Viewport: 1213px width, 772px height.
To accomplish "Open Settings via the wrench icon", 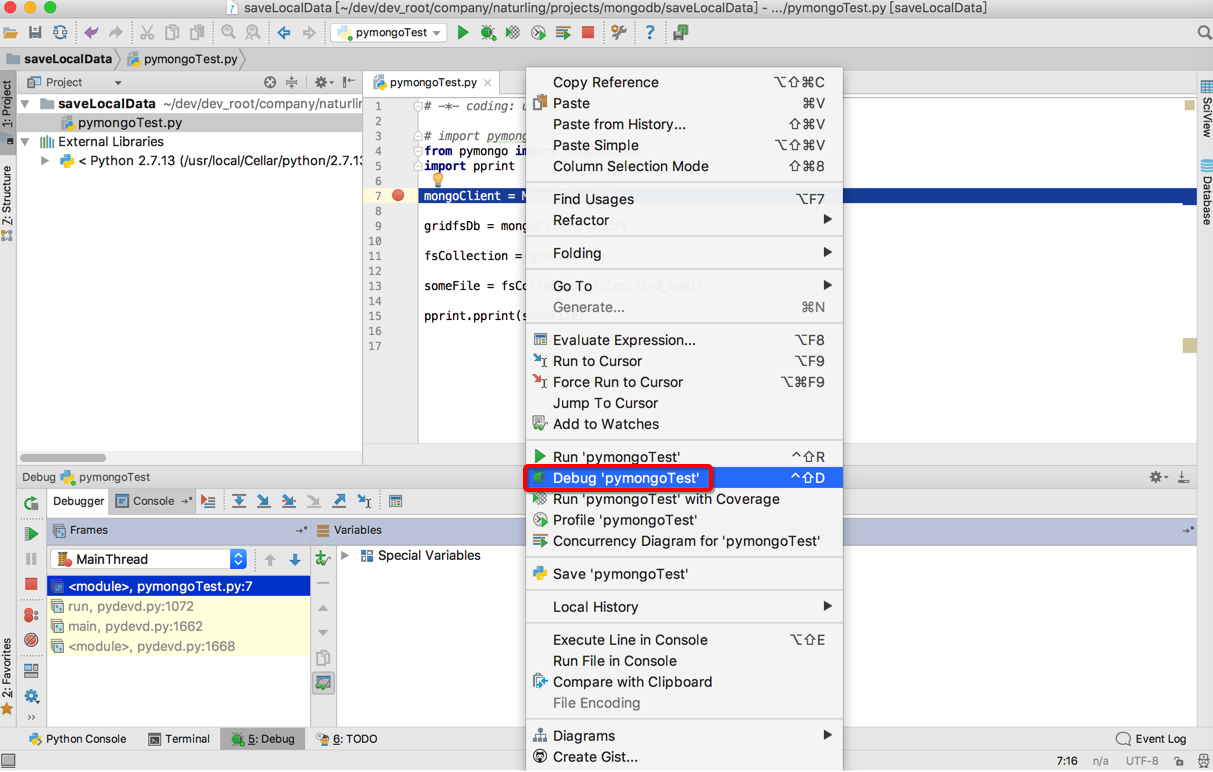I will pos(619,33).
